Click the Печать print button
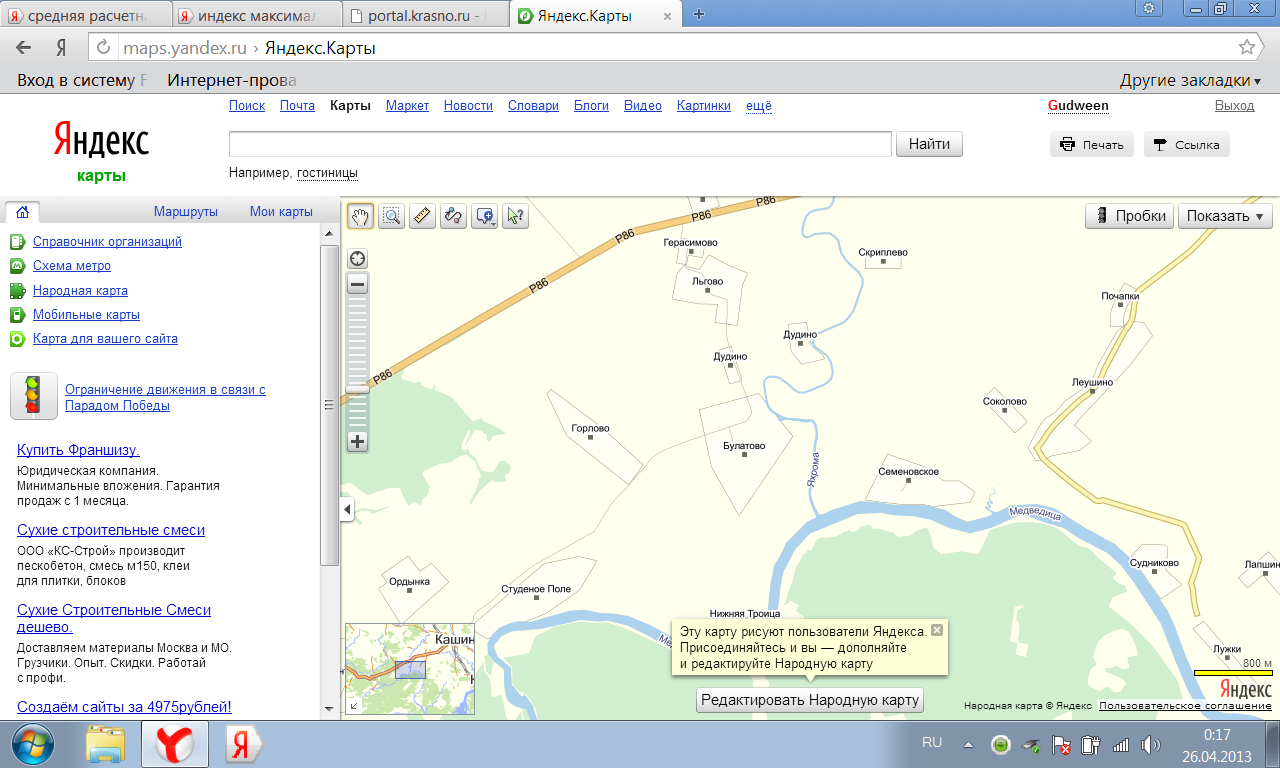Viewport: 1280px width, 768px height. [1092, 144]
